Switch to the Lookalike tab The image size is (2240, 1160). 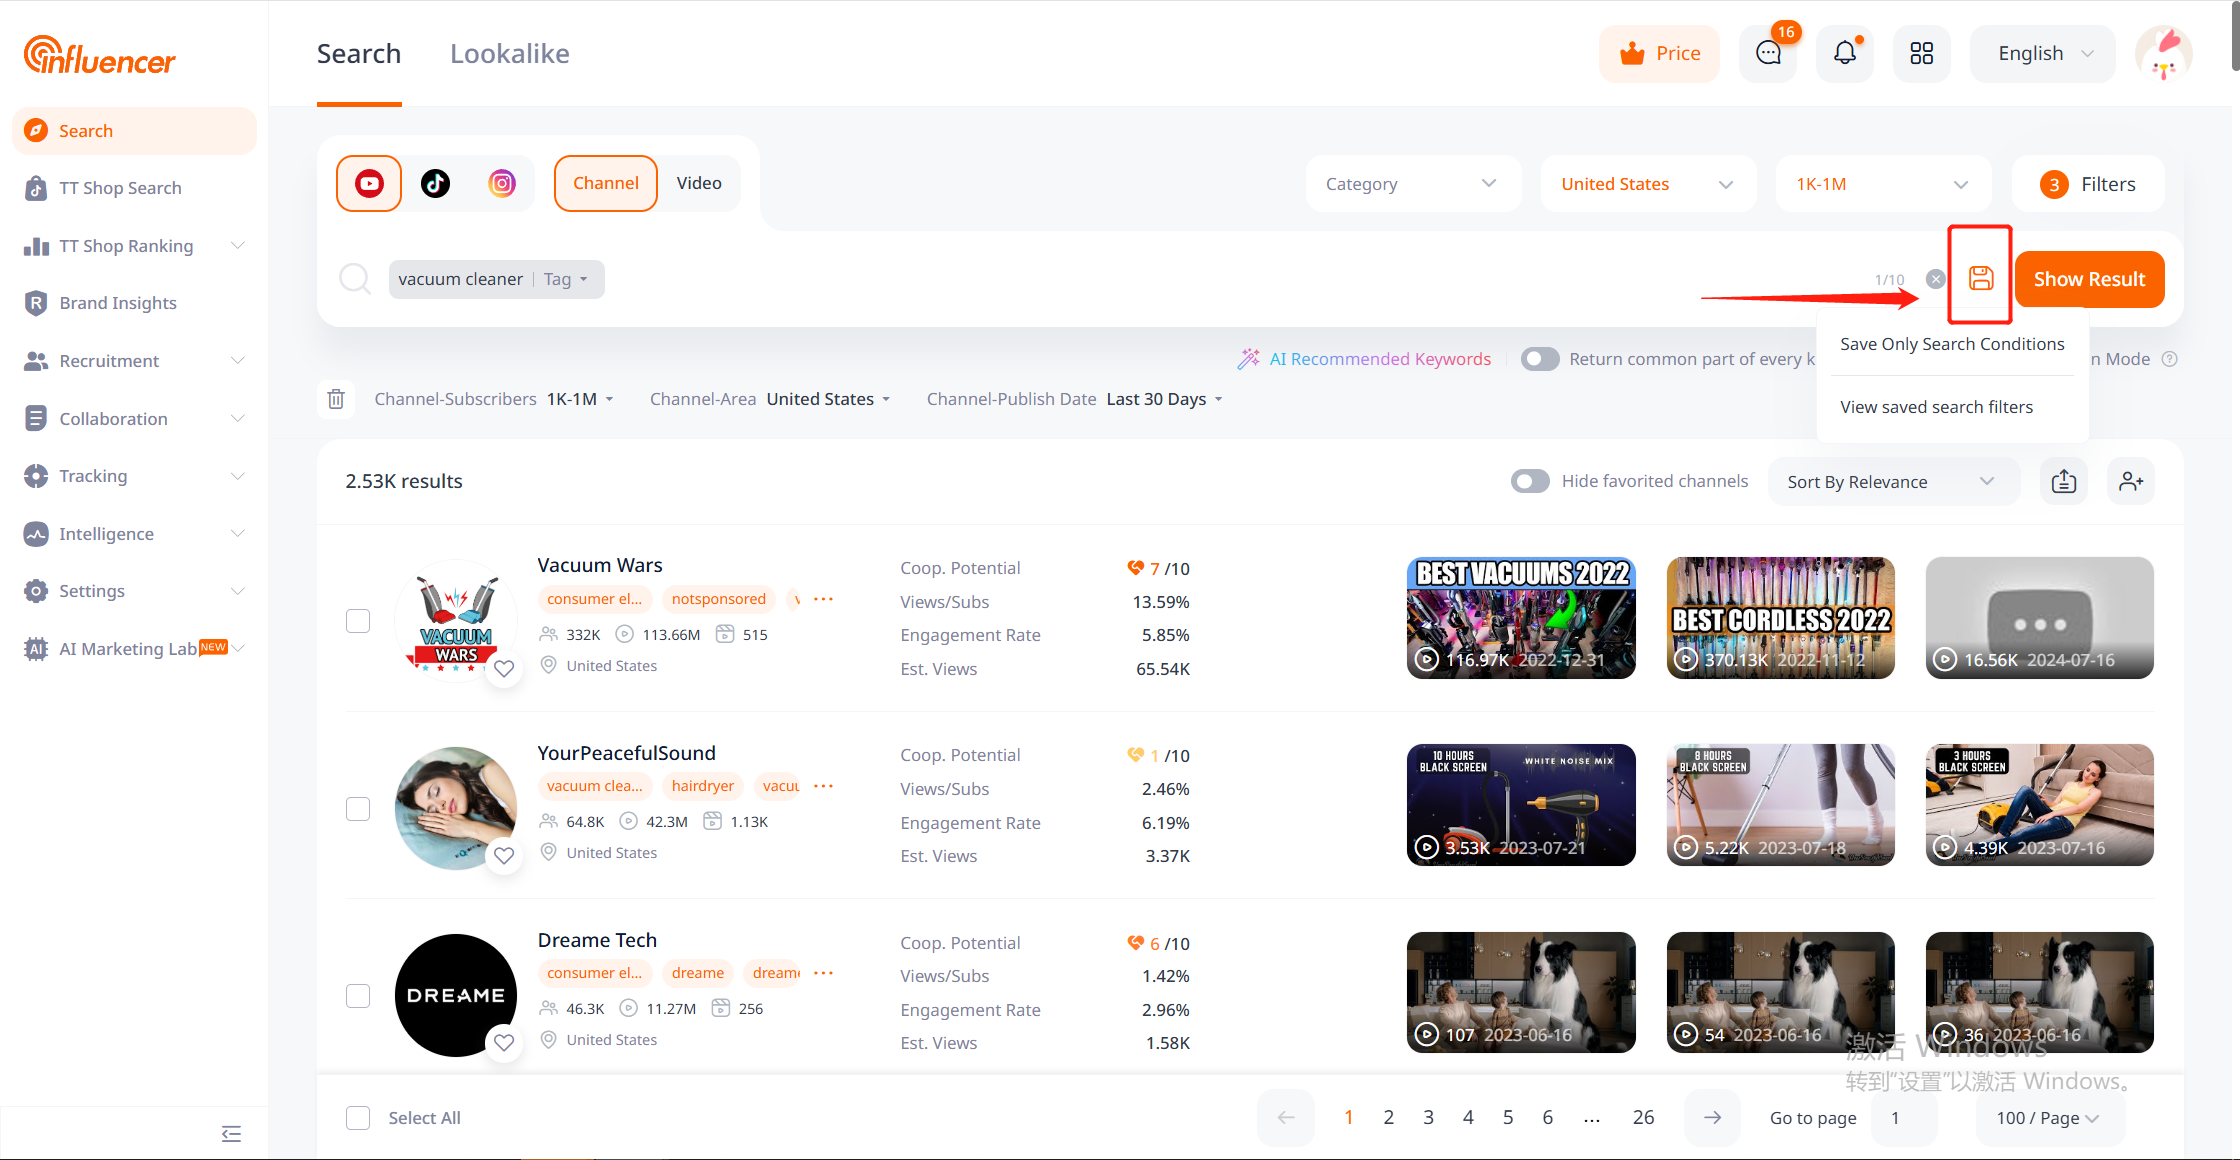509,54
